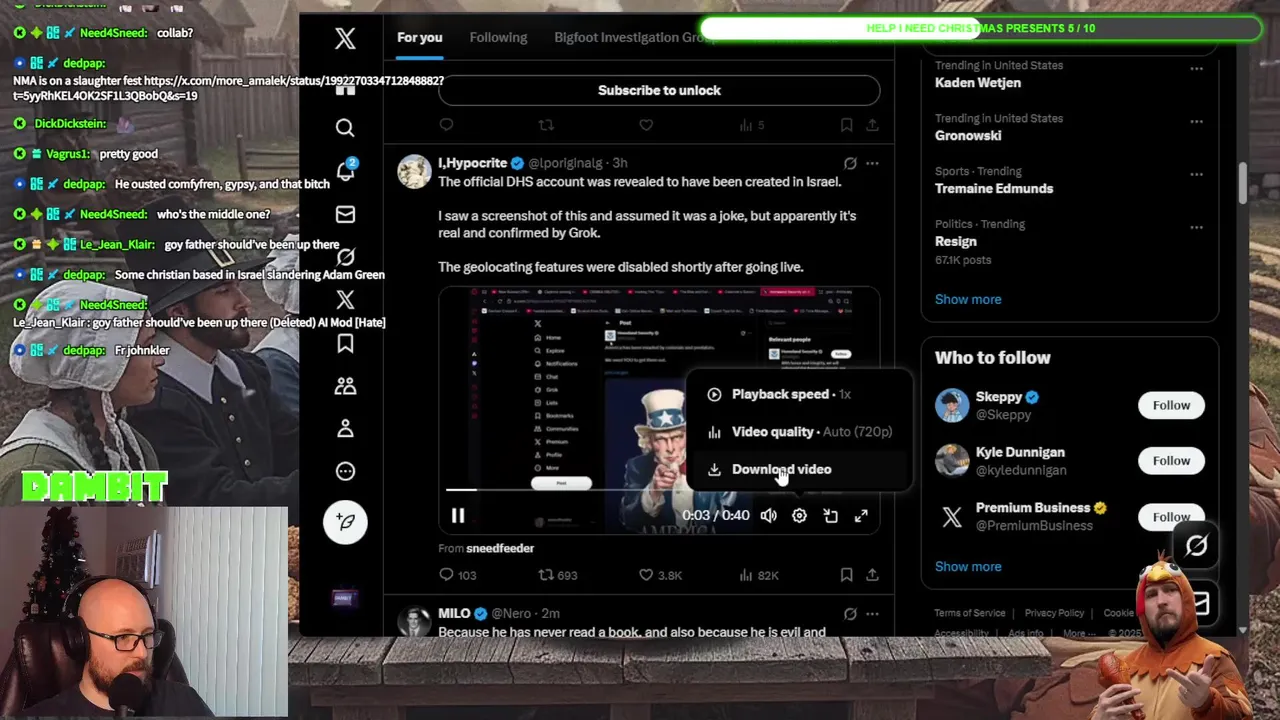Screen dimensions: 1280x720
Task: Follow Kyle Dunnigan
Action: tap(1171, 460)
